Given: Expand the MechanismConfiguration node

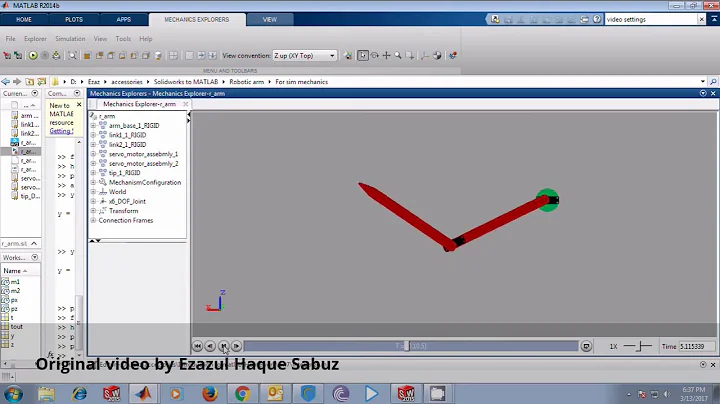Looking at the screenshot, I should pos(93,182).
